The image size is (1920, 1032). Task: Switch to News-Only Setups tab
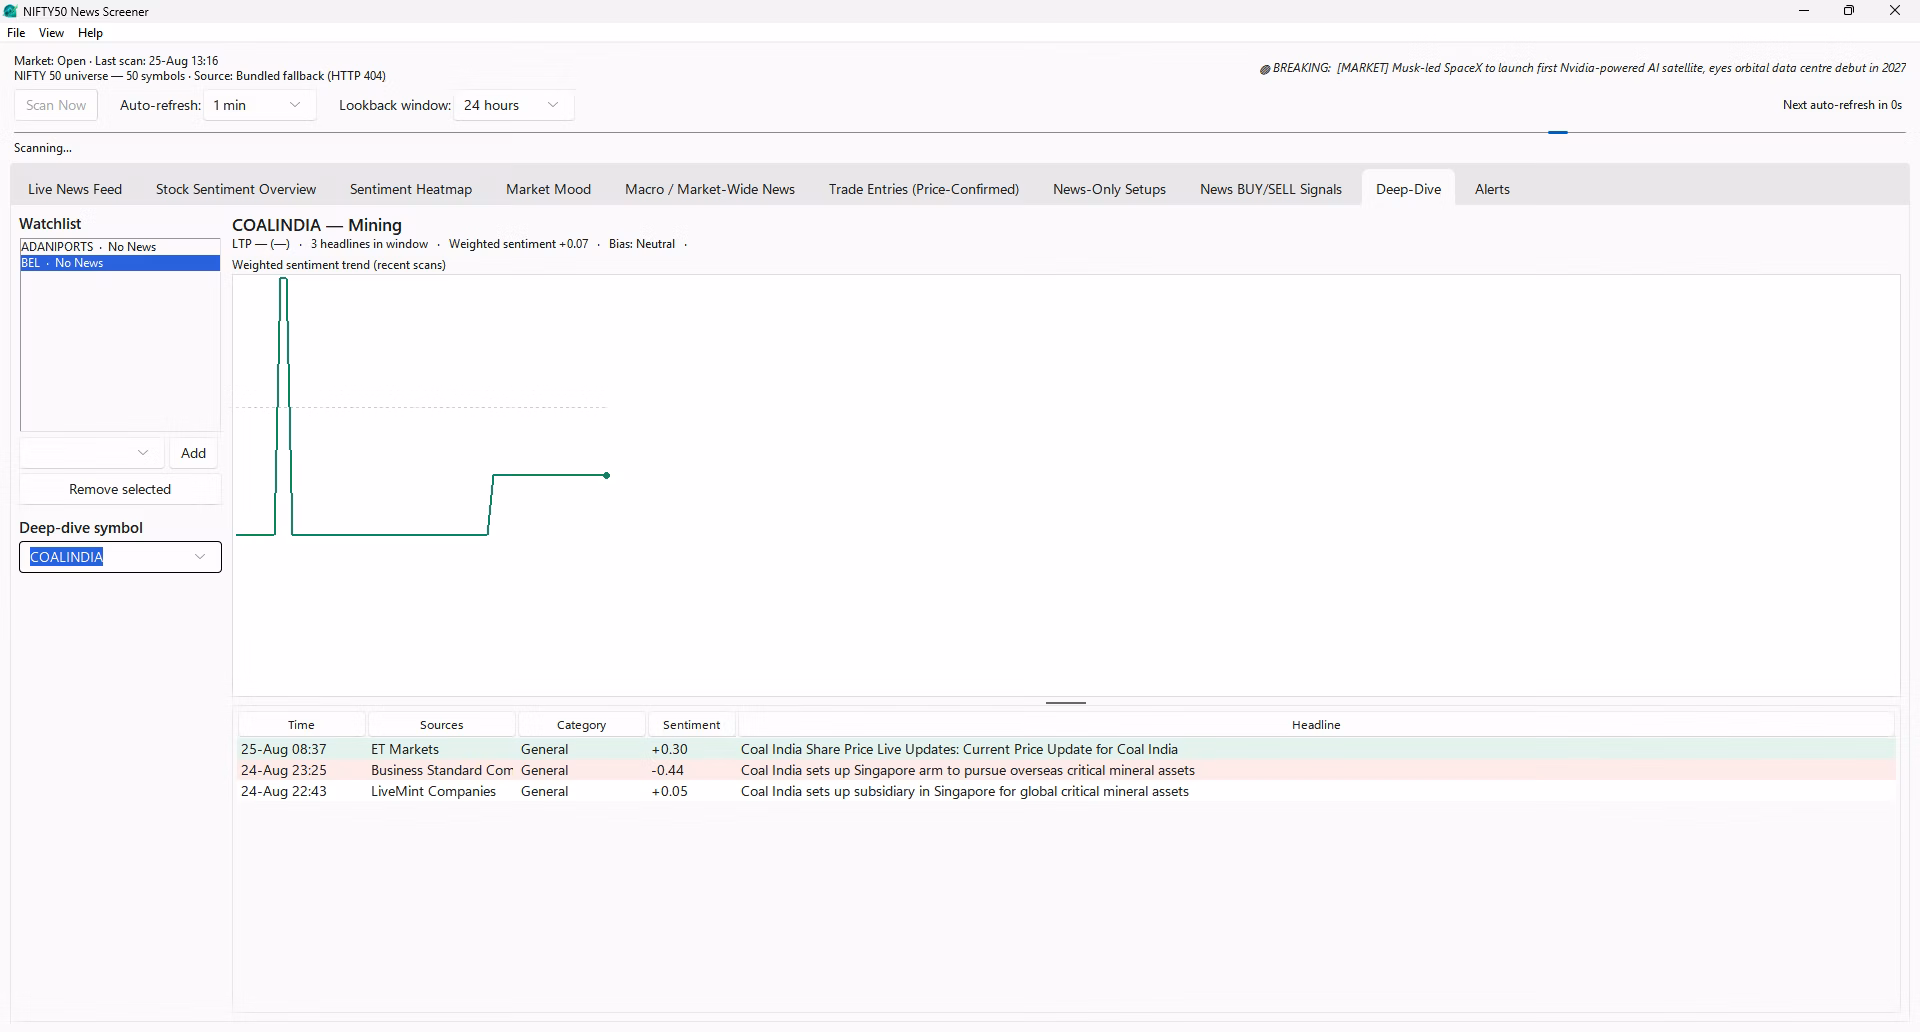[x=1109, y=189]
